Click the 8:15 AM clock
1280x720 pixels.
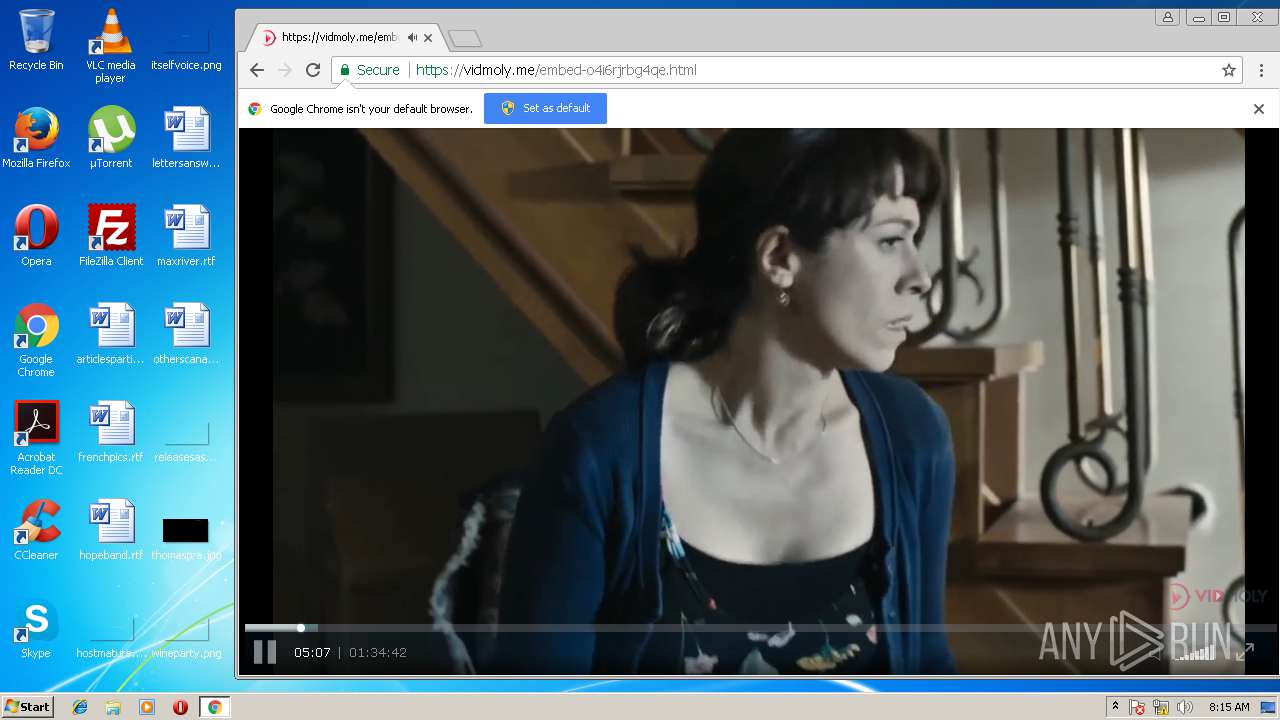pos(1229,707)
